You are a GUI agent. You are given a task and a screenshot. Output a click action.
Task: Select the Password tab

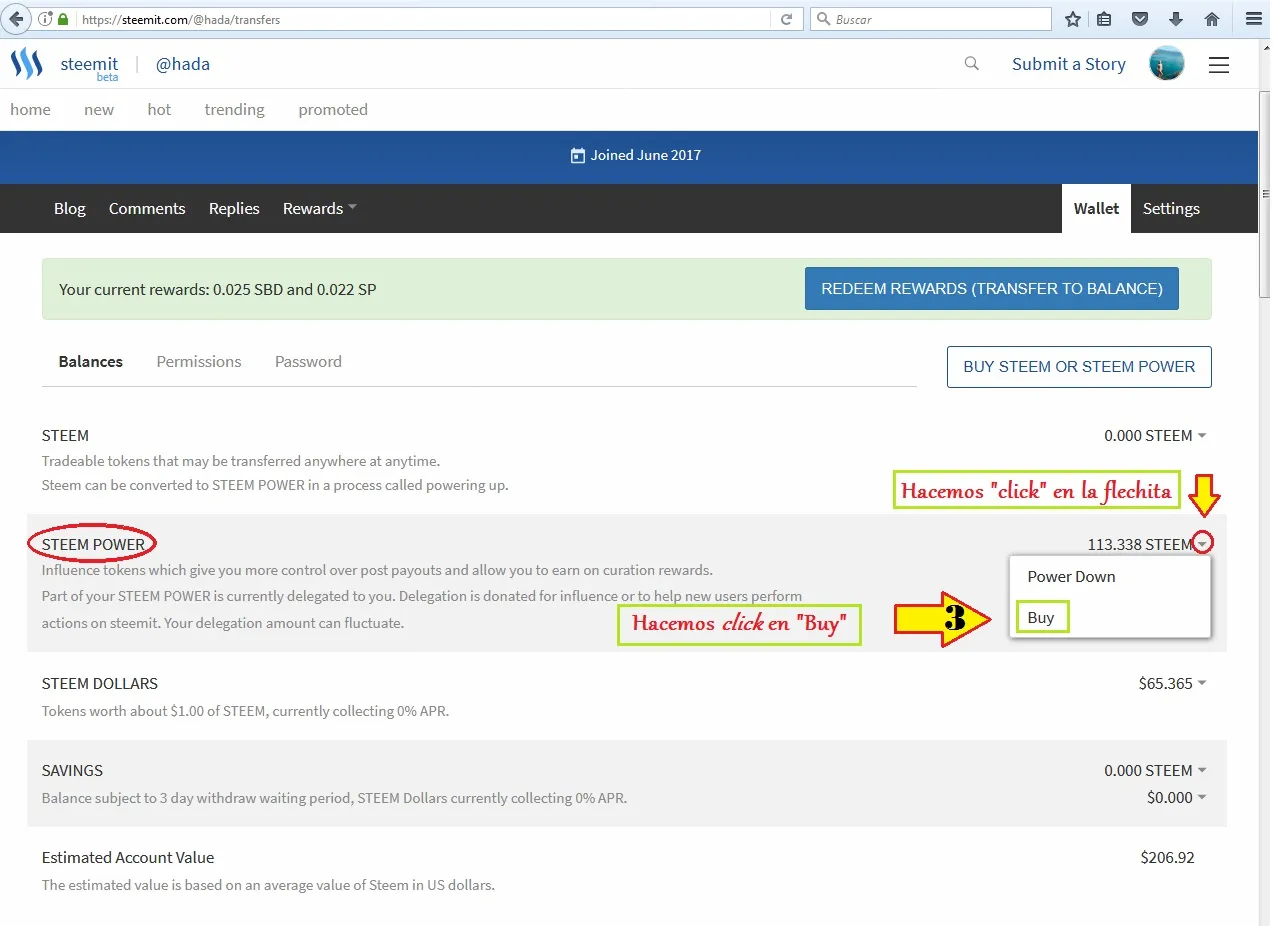[x=308, y=362]
